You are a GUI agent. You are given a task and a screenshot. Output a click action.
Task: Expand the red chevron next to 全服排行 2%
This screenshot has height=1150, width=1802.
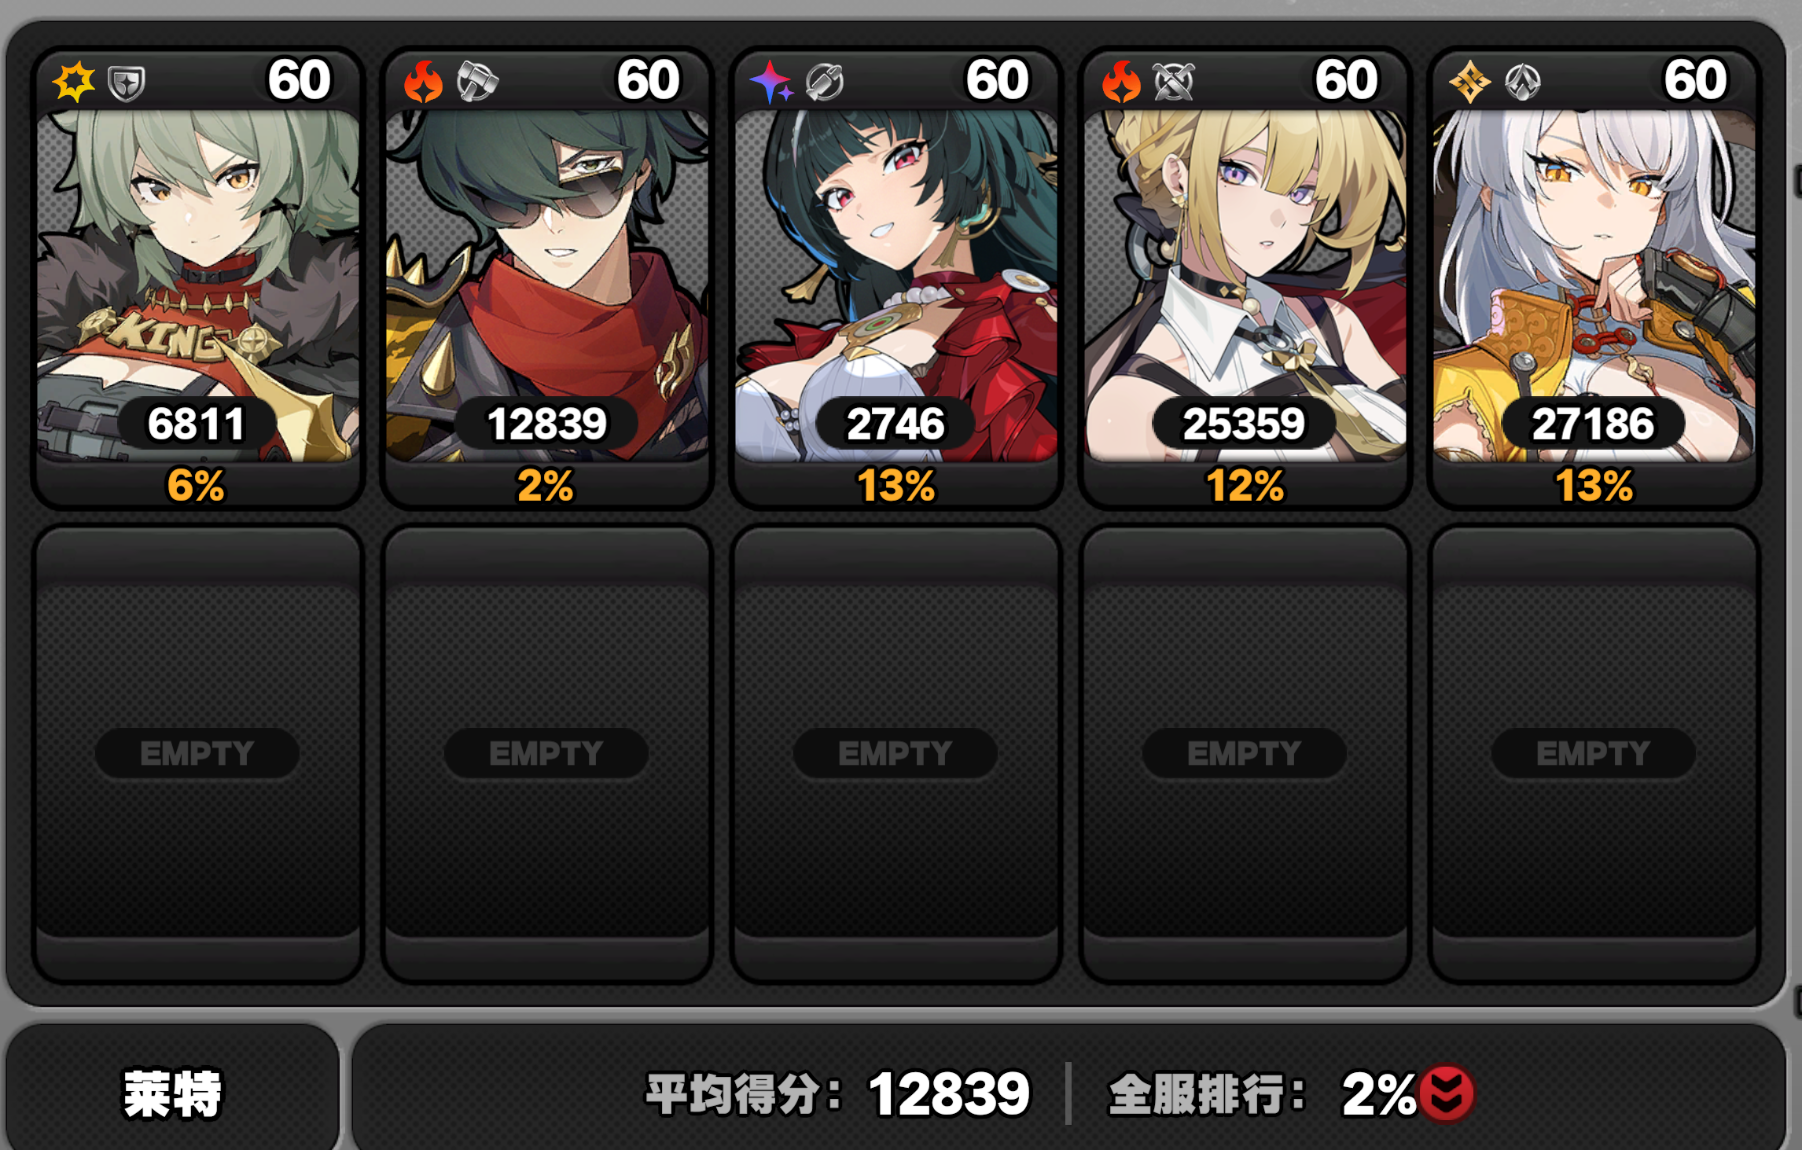pyautogui.click(x=1446, y=1093)
